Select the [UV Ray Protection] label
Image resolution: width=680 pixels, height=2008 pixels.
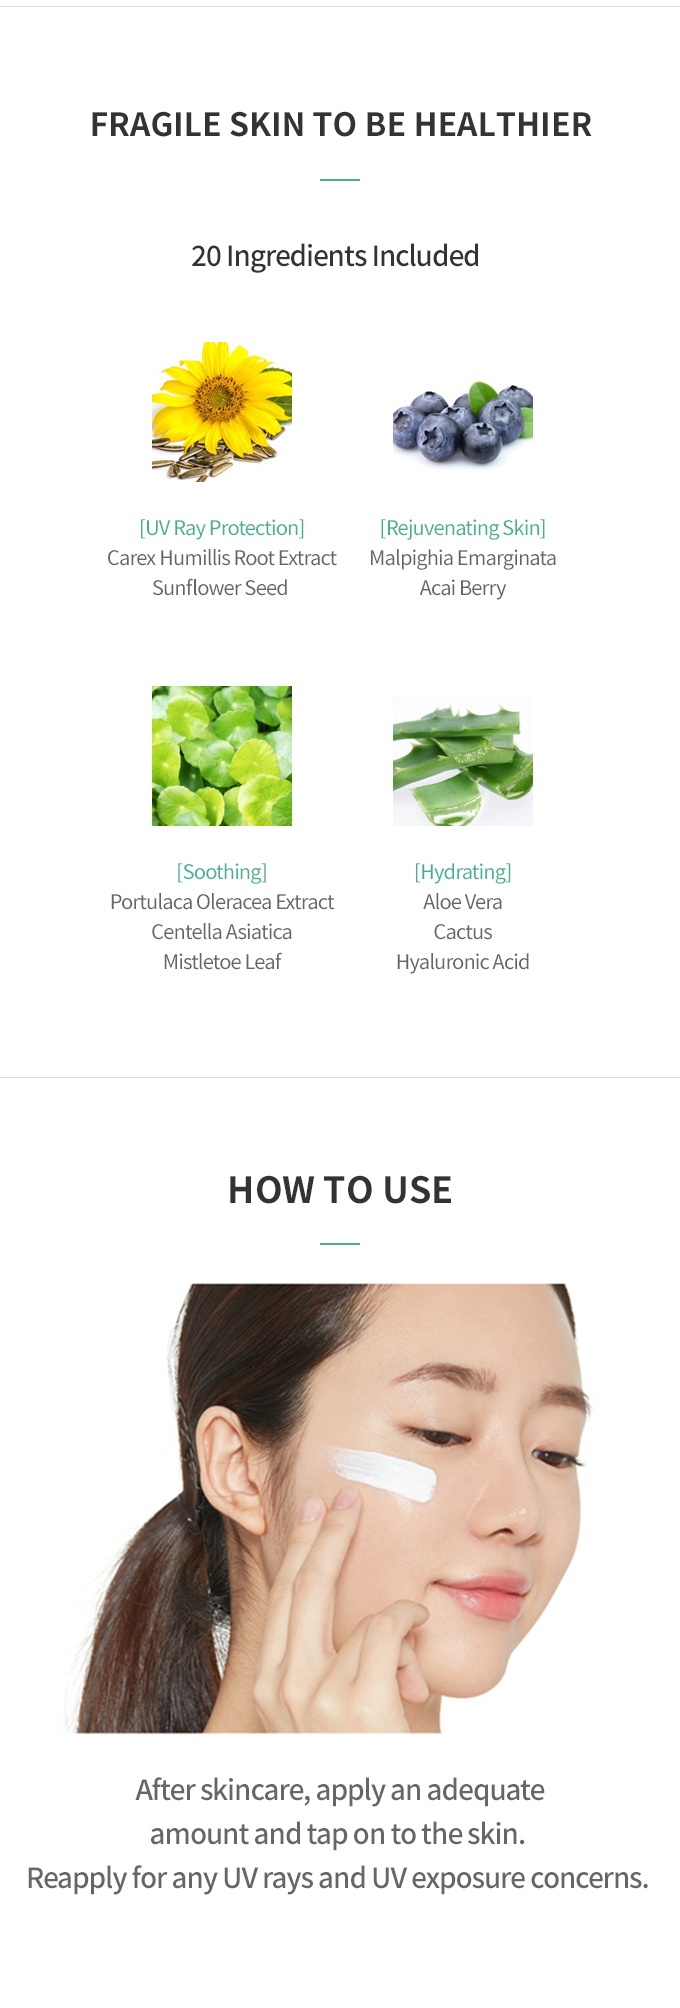(x=222, y=528)
